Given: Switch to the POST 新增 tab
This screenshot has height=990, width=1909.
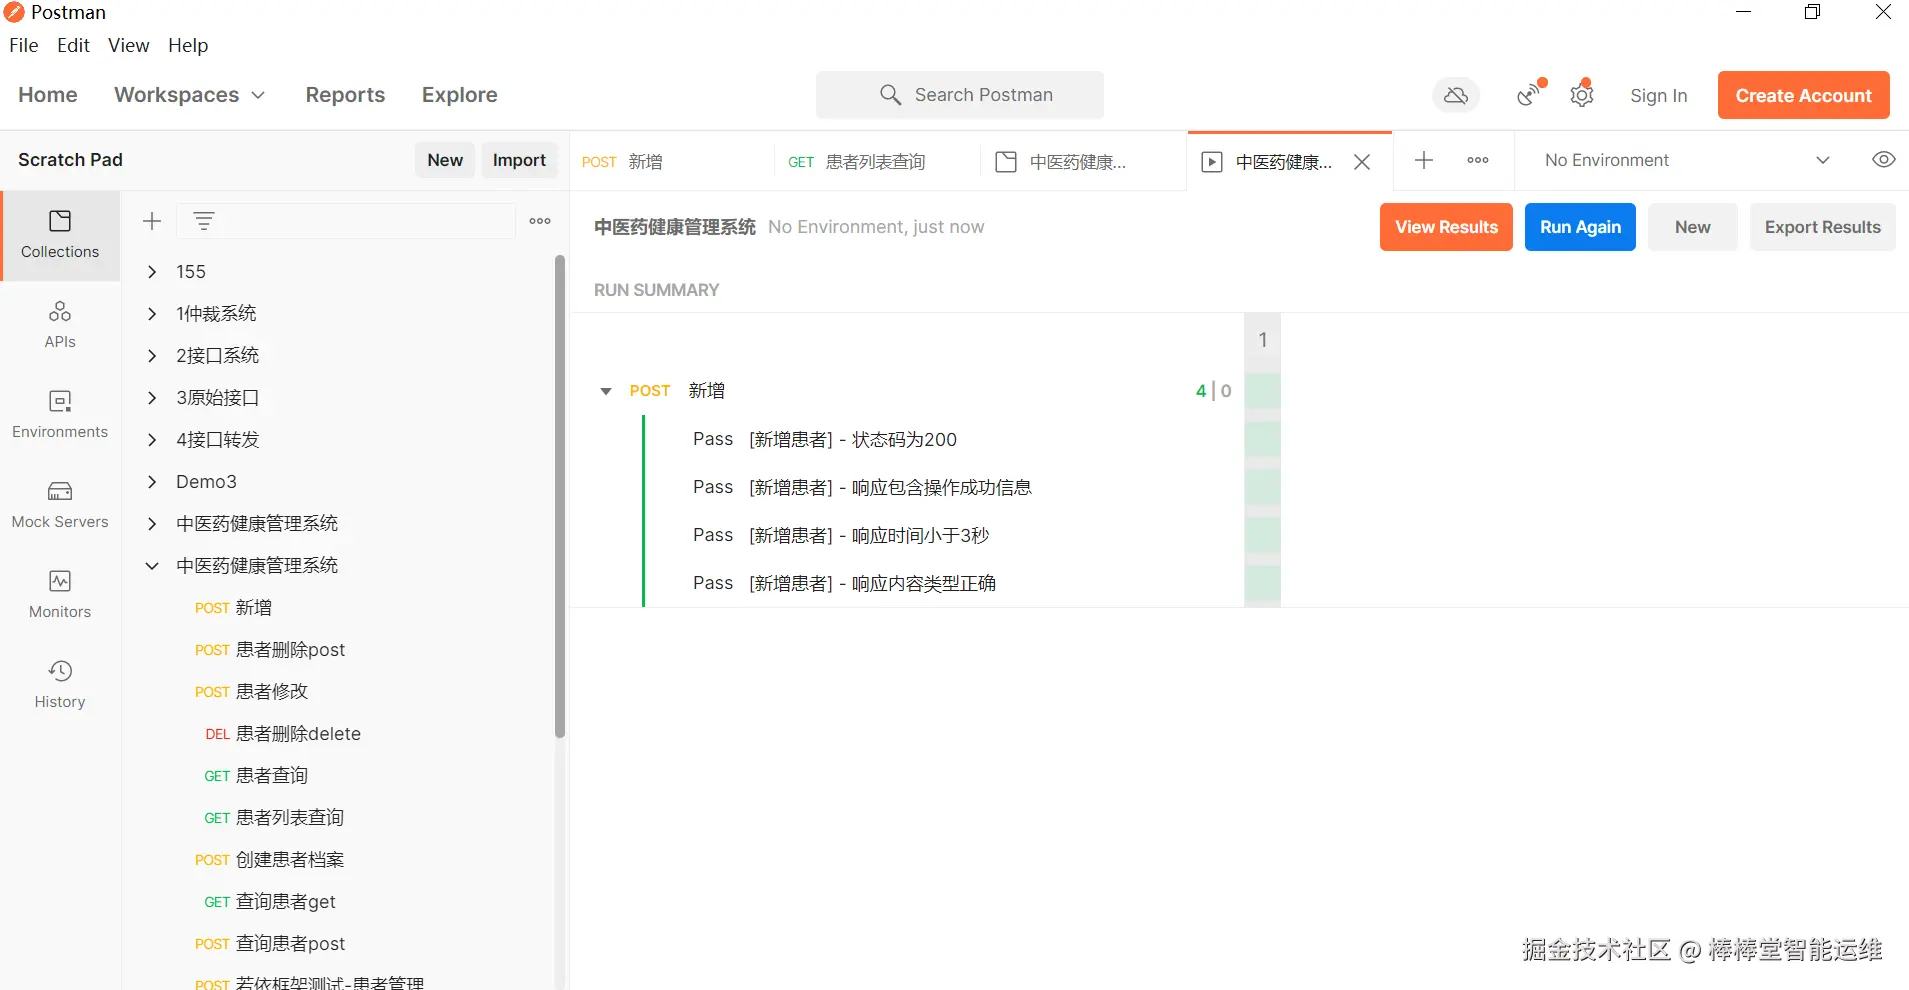Looking at the screenshot, I should pos(672,162).
